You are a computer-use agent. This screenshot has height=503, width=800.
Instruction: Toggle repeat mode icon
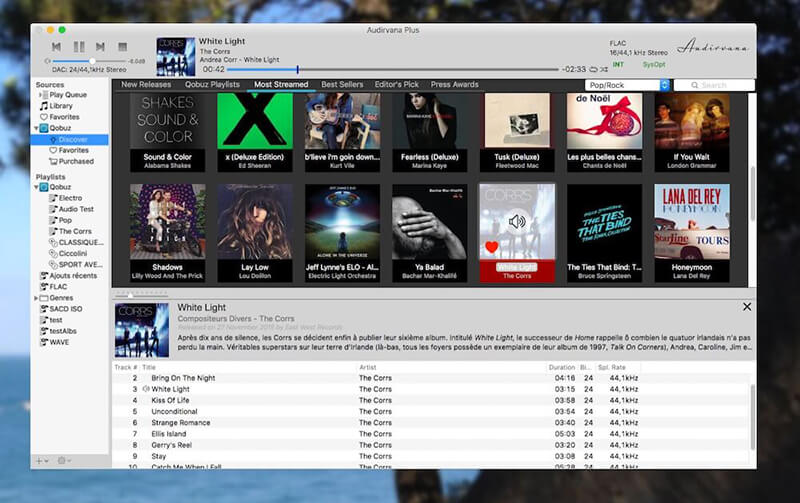[593, 69]
